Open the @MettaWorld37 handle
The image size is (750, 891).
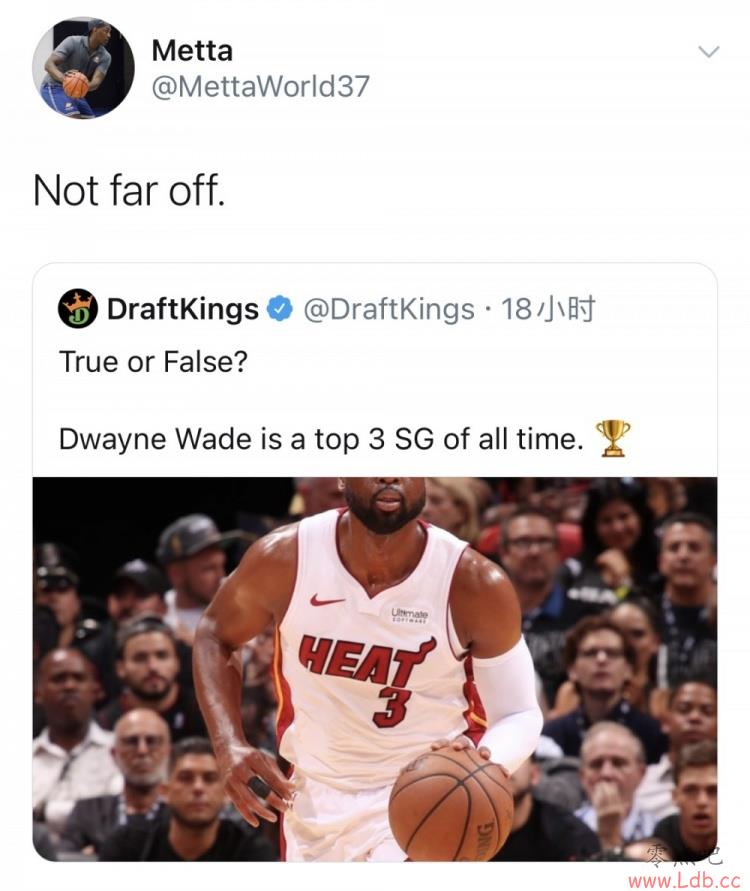260,86
